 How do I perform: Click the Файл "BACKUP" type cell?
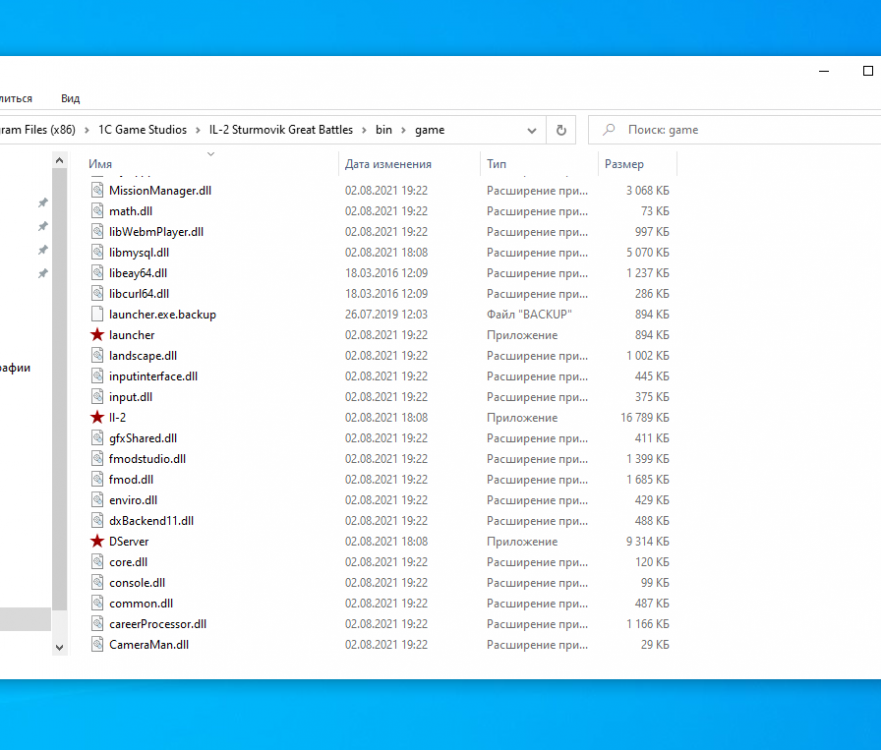pyautogui.click(x=529, y=315)
